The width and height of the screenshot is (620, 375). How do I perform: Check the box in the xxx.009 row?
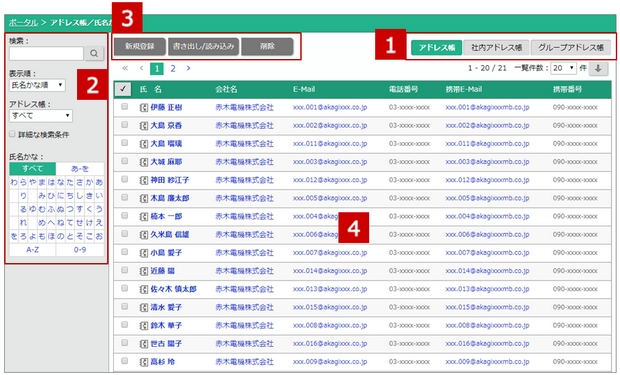[x=125, y=361]
